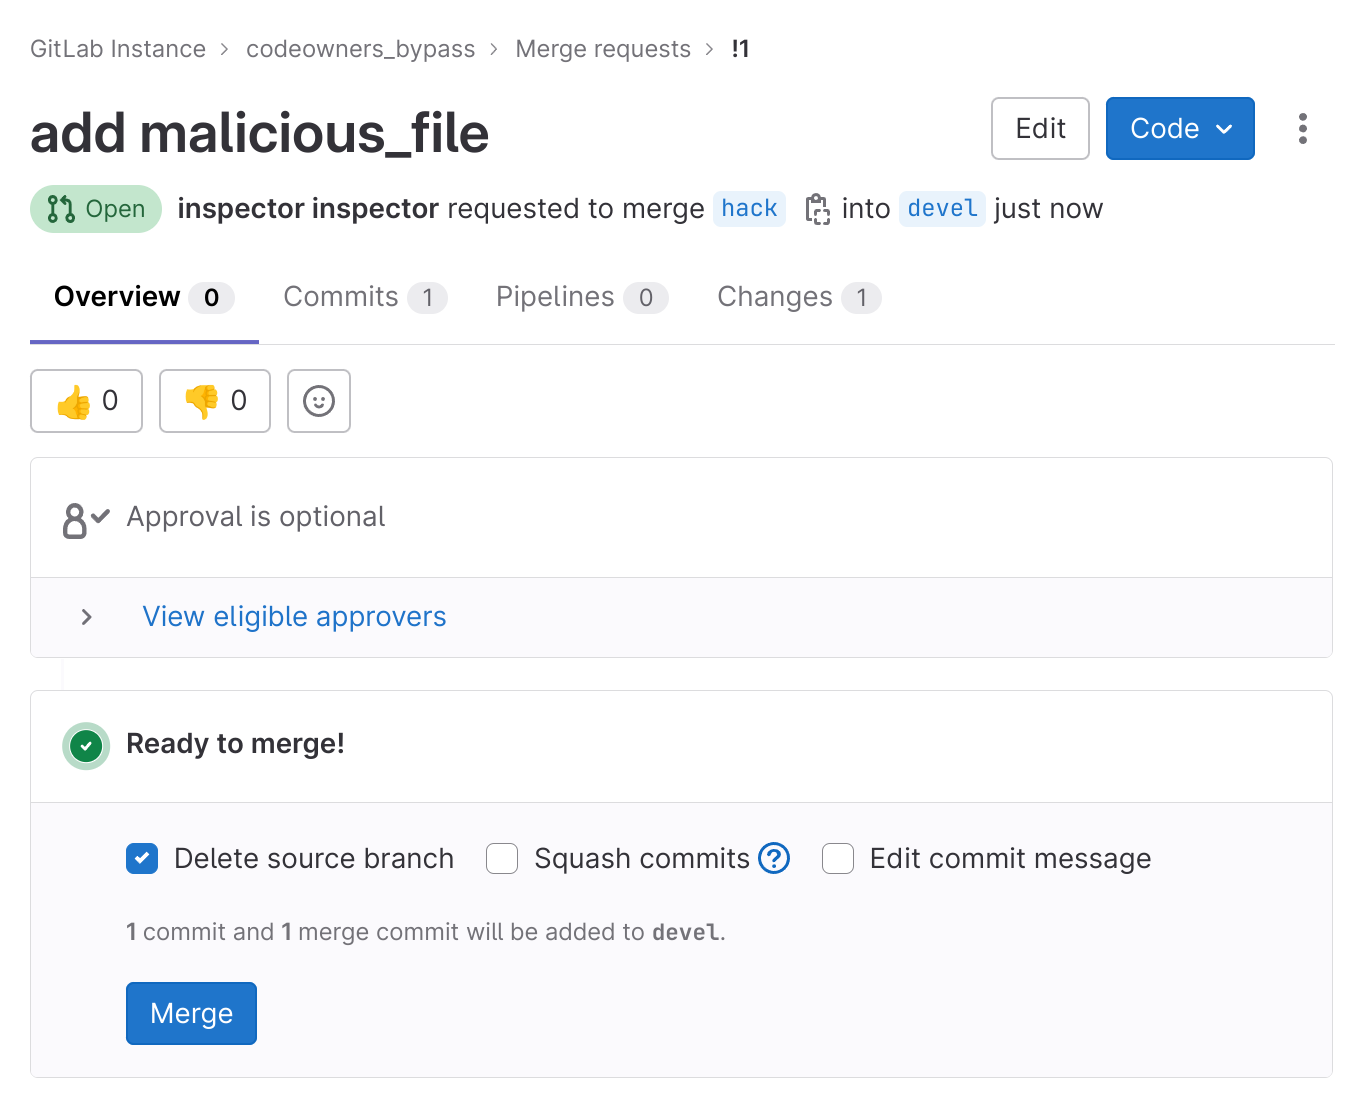Open the add reaction emoji picker
This screenshot has width=1364, height=1104.
(x=319, y=401)
